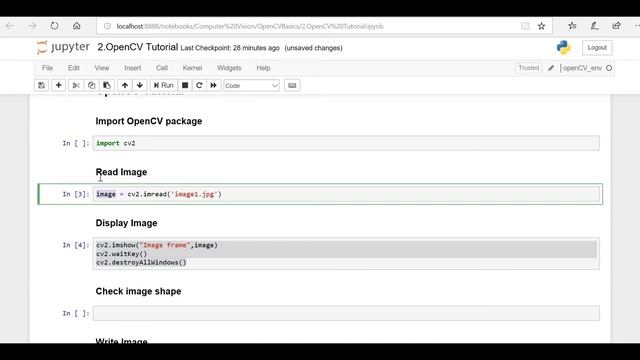This screenshot has height=360, width=640.
Task: Click the Read Image heading
Action: pyautogui.click(x=121, y=172)
